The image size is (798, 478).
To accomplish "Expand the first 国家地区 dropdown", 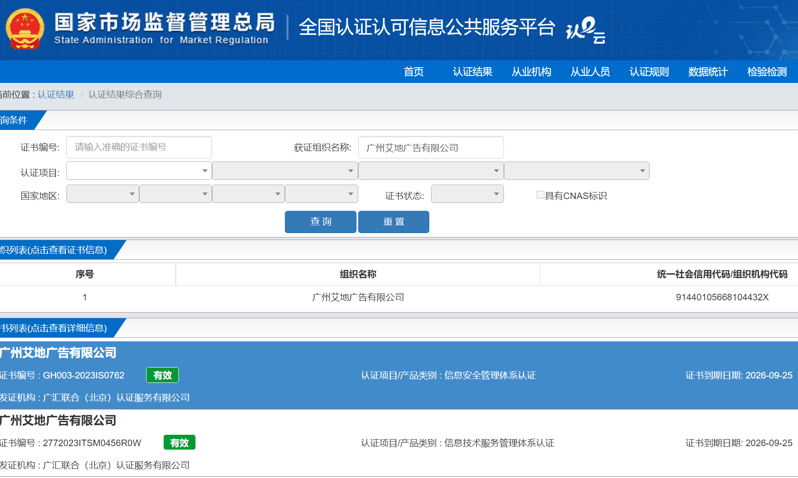I will point(102,194).
